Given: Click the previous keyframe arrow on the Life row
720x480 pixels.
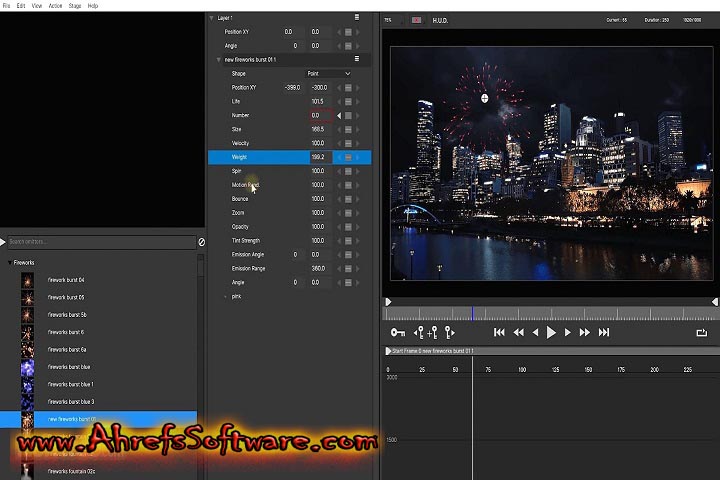Looking at the screenshot, I should pos(339,102).
